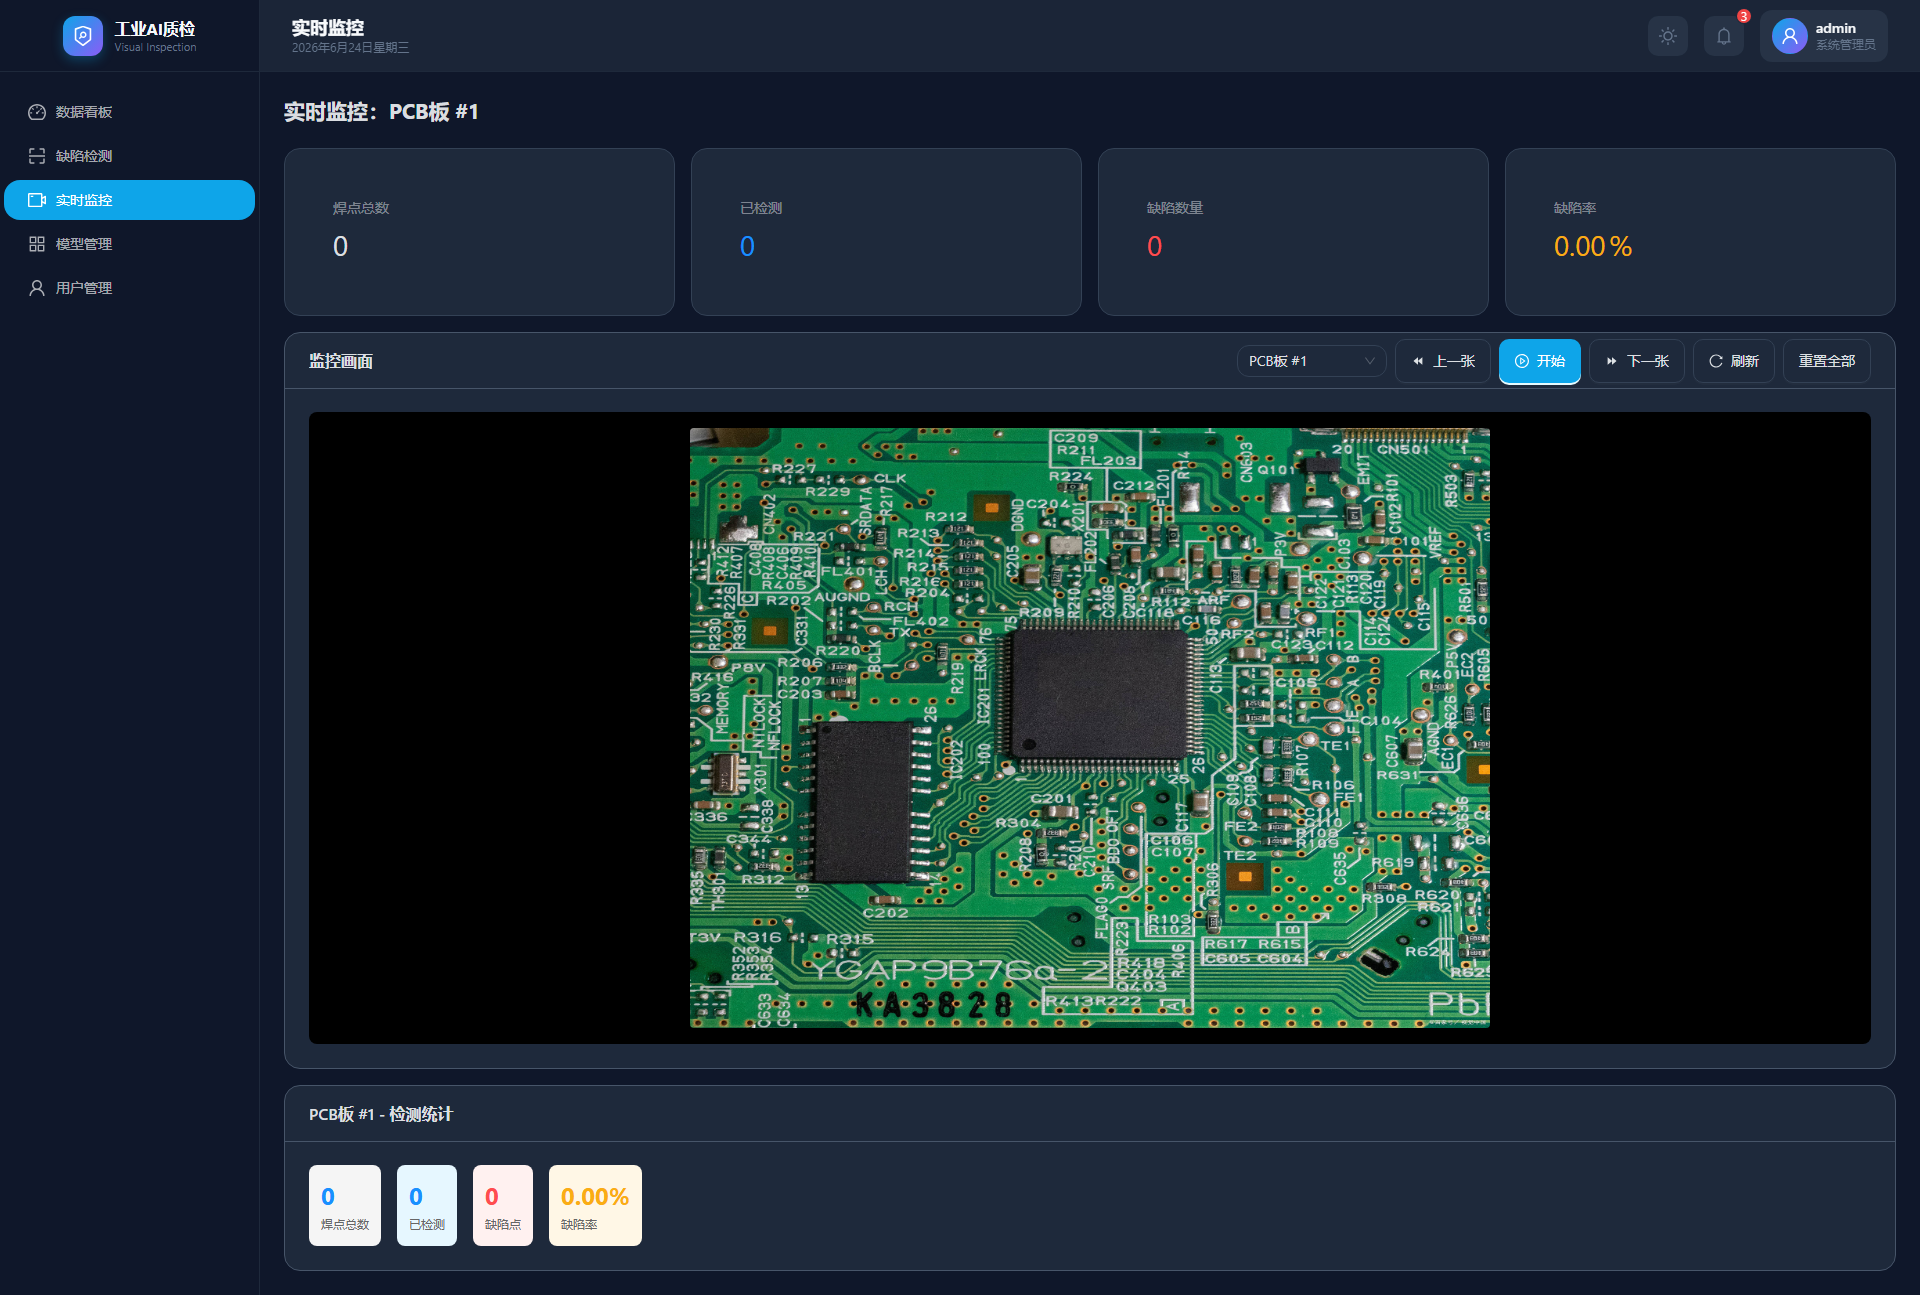
Task: Click the 工业AI质检 shield logo icon
Action: pos(83,36)
